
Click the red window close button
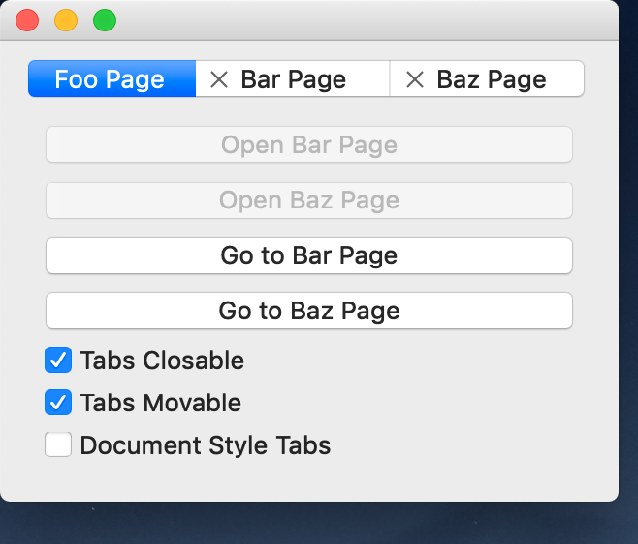(28, 20)
